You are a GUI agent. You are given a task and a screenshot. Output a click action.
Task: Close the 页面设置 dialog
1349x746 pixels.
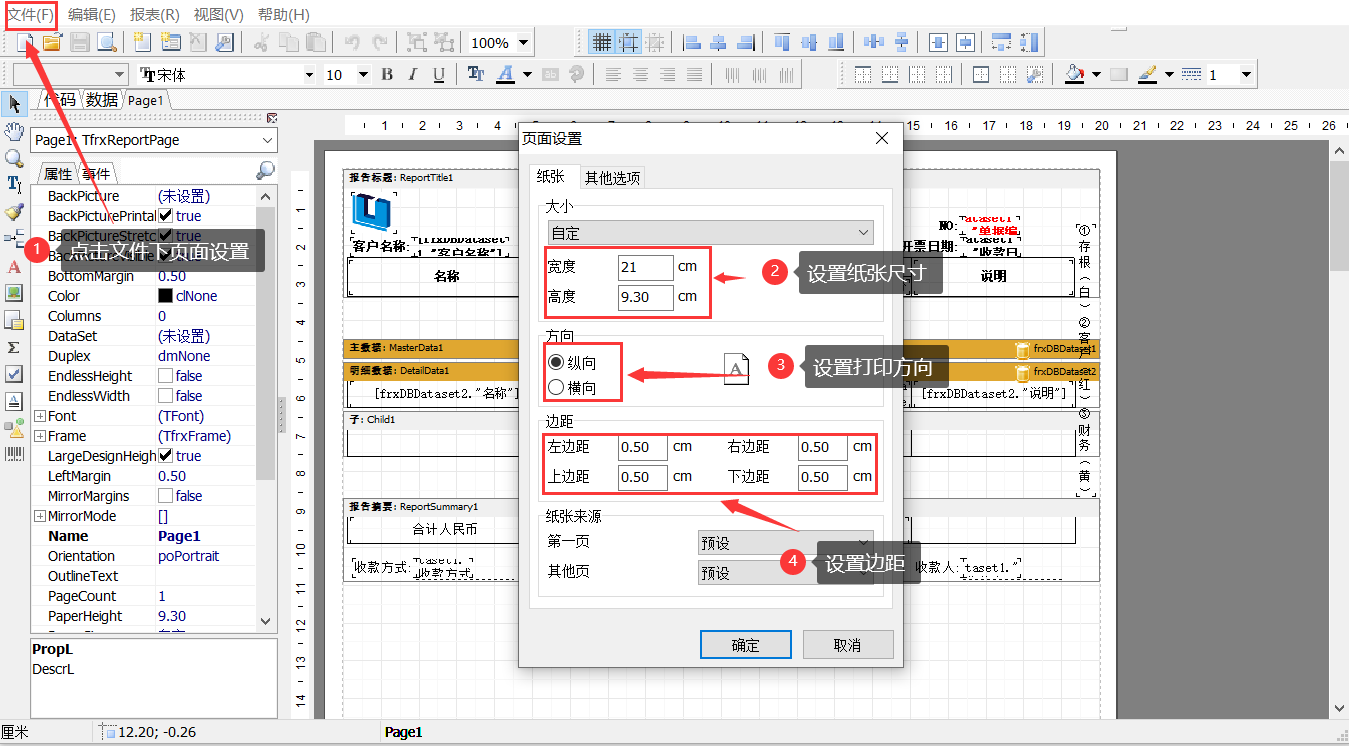point(881,138)
